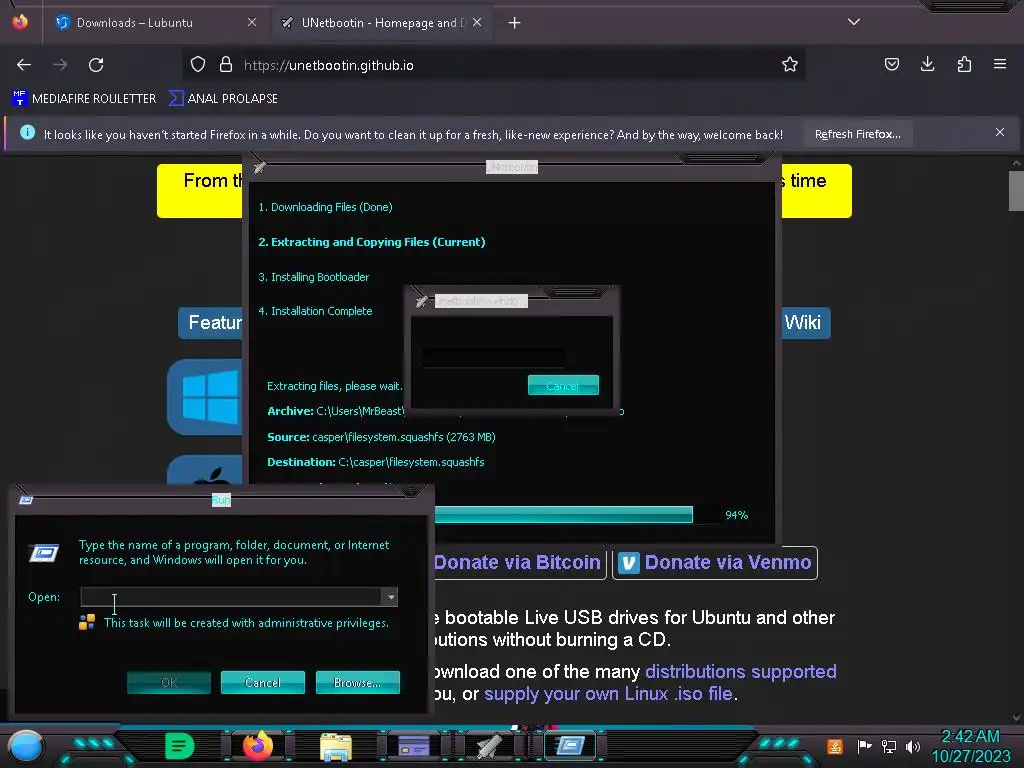This screenshot has height=768, width=1024.
Task: Click the Firefox logo in tab bar
Action: pos(20,22)
